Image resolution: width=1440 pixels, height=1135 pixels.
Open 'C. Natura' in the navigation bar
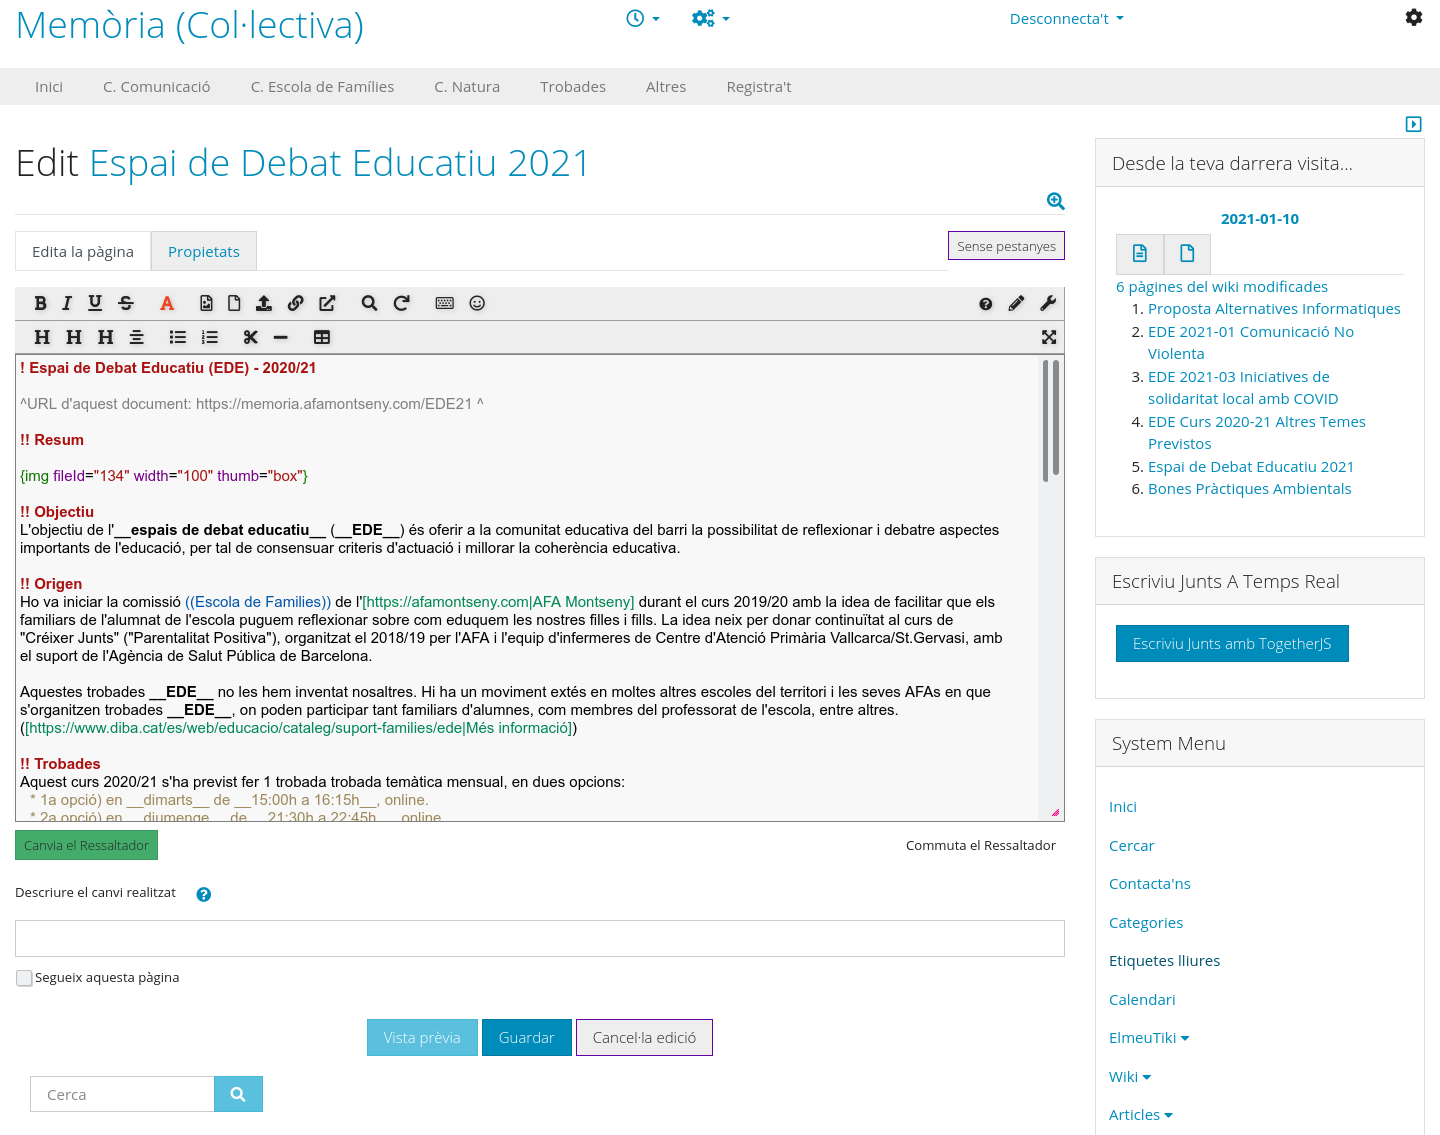point(467,87)
